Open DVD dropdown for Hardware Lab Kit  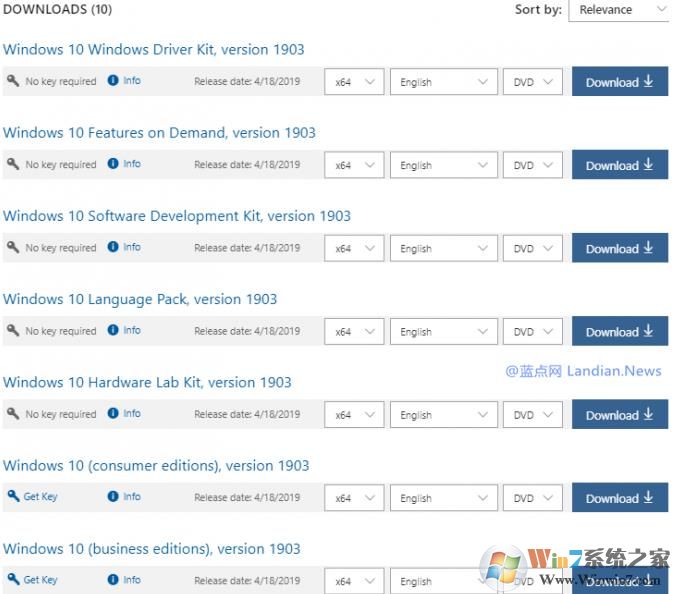(533, 415)
